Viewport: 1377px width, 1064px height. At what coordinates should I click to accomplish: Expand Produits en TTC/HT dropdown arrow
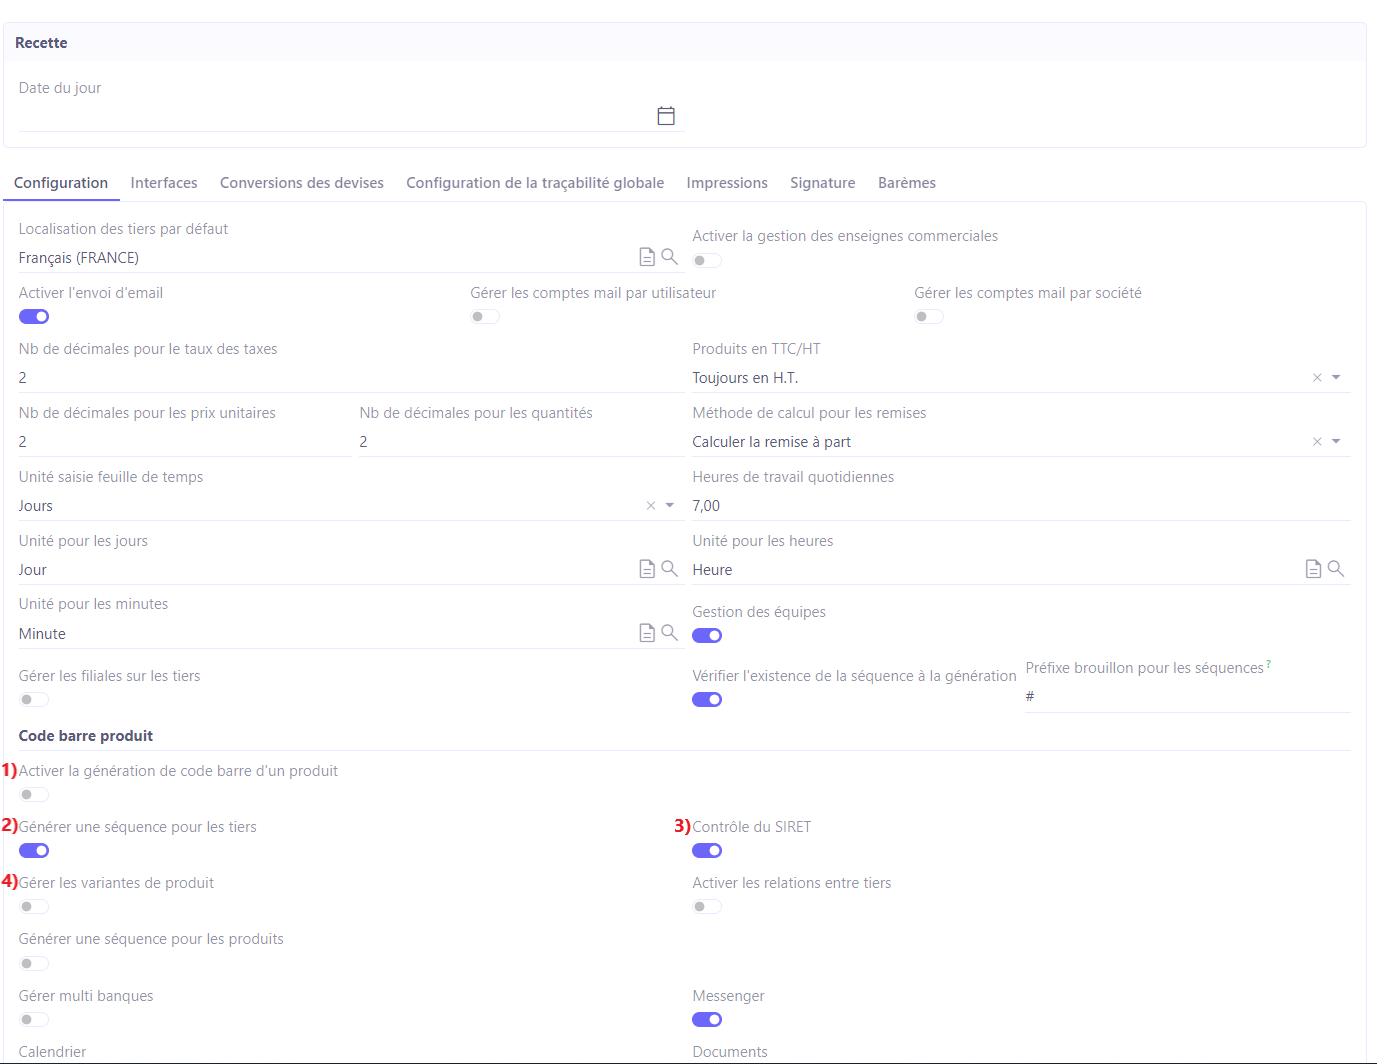[1336, 377]
